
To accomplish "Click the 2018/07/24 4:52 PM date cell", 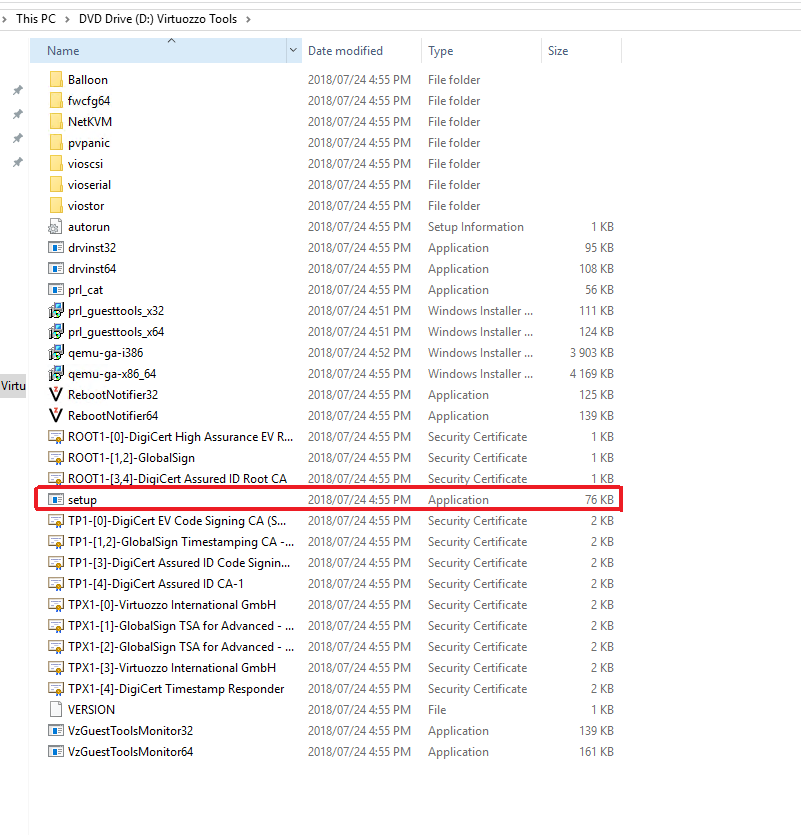I will pos(359,353).
